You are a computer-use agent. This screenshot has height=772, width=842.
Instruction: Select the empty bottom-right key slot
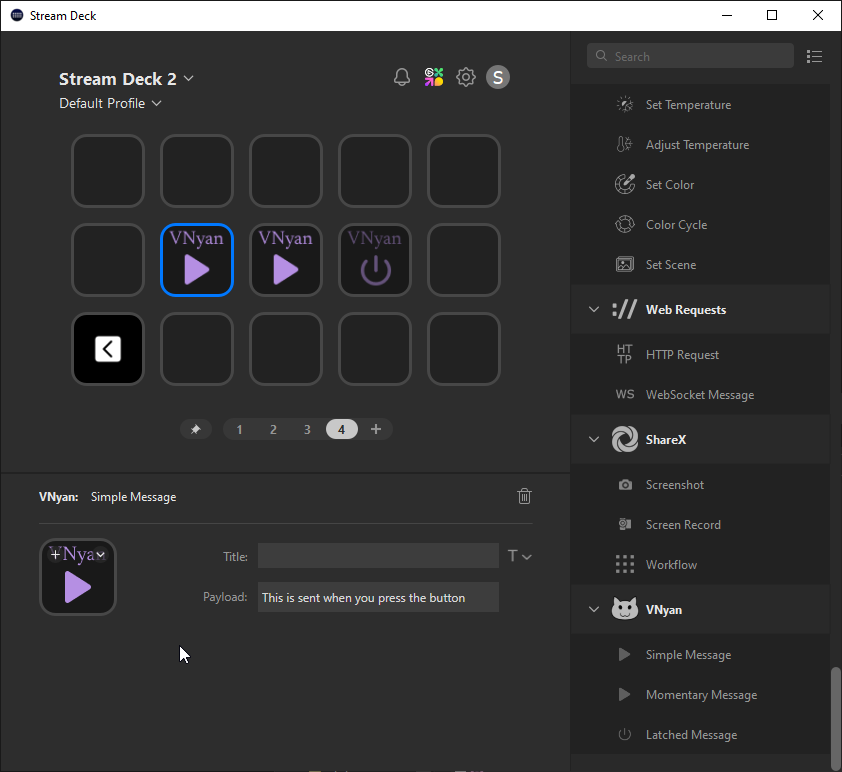click(464, 349)
